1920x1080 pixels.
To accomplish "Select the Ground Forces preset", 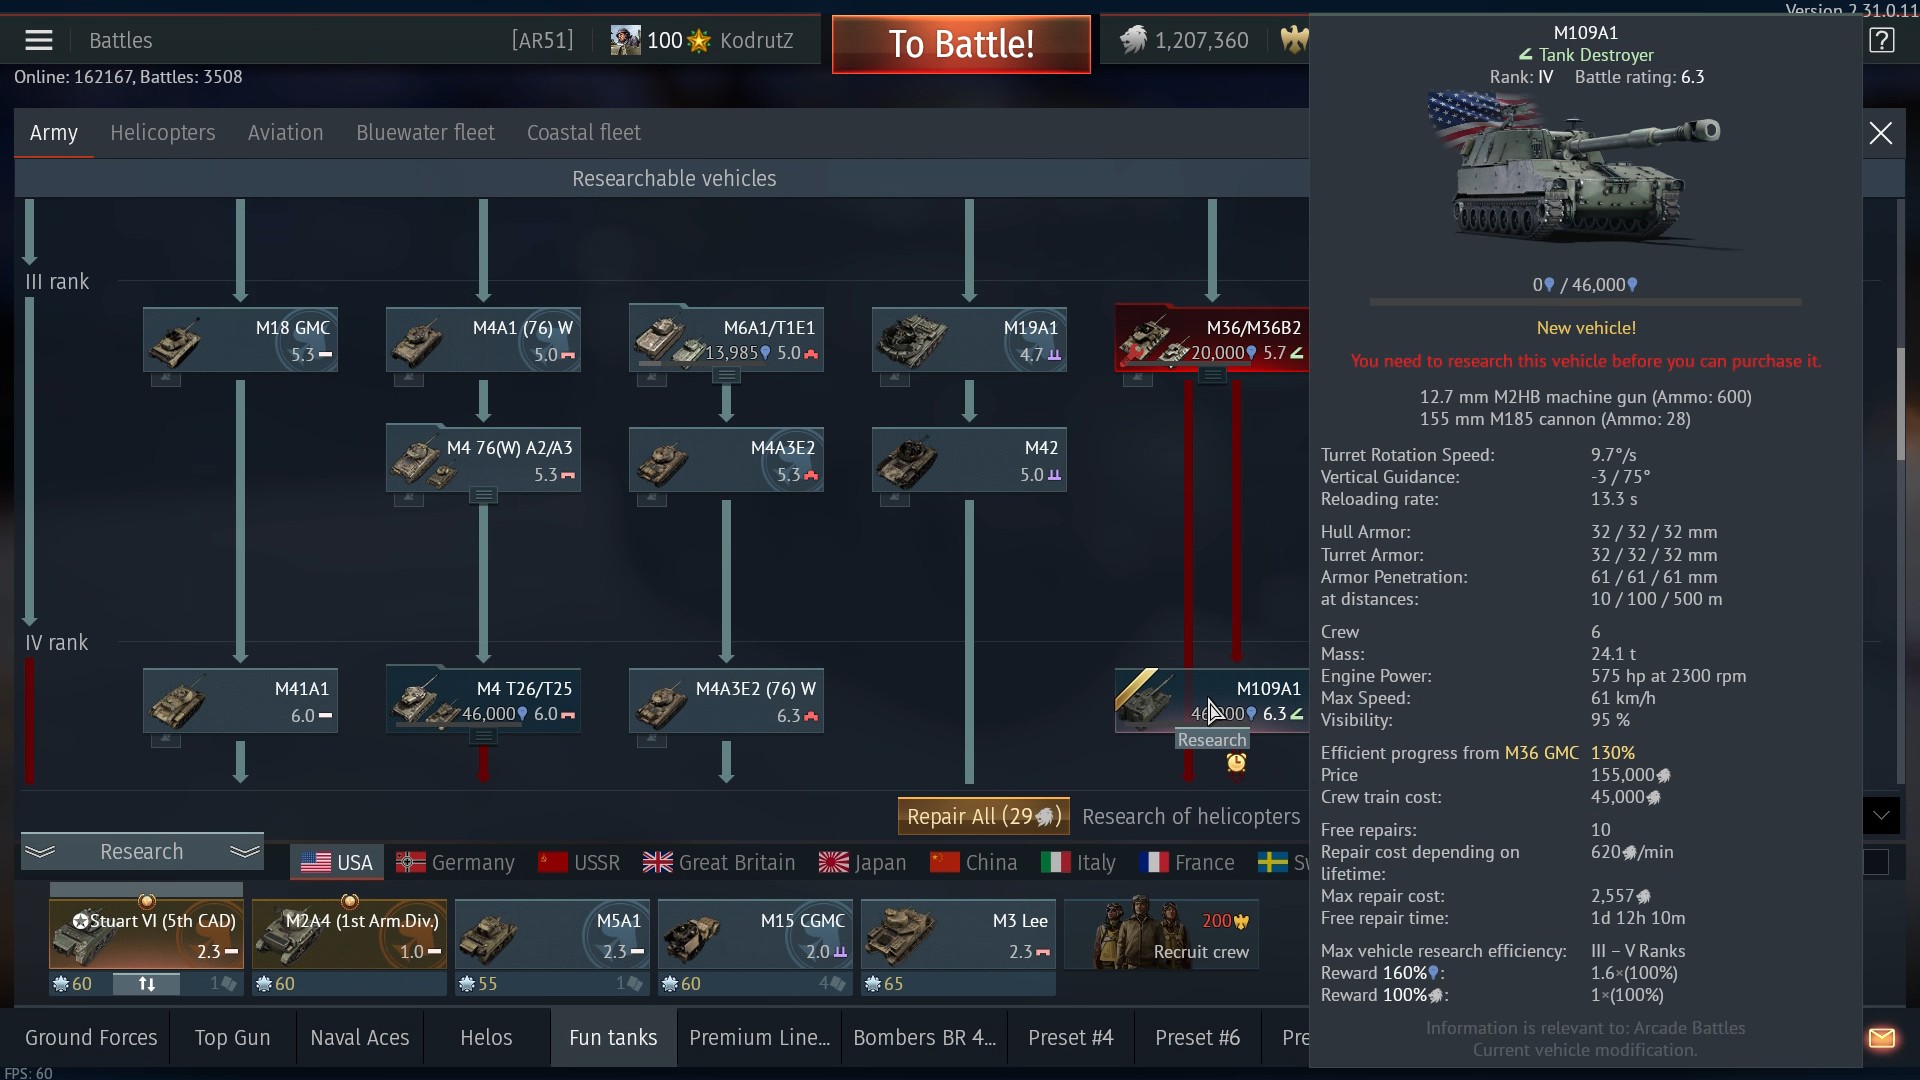I will click(91, 1038).
